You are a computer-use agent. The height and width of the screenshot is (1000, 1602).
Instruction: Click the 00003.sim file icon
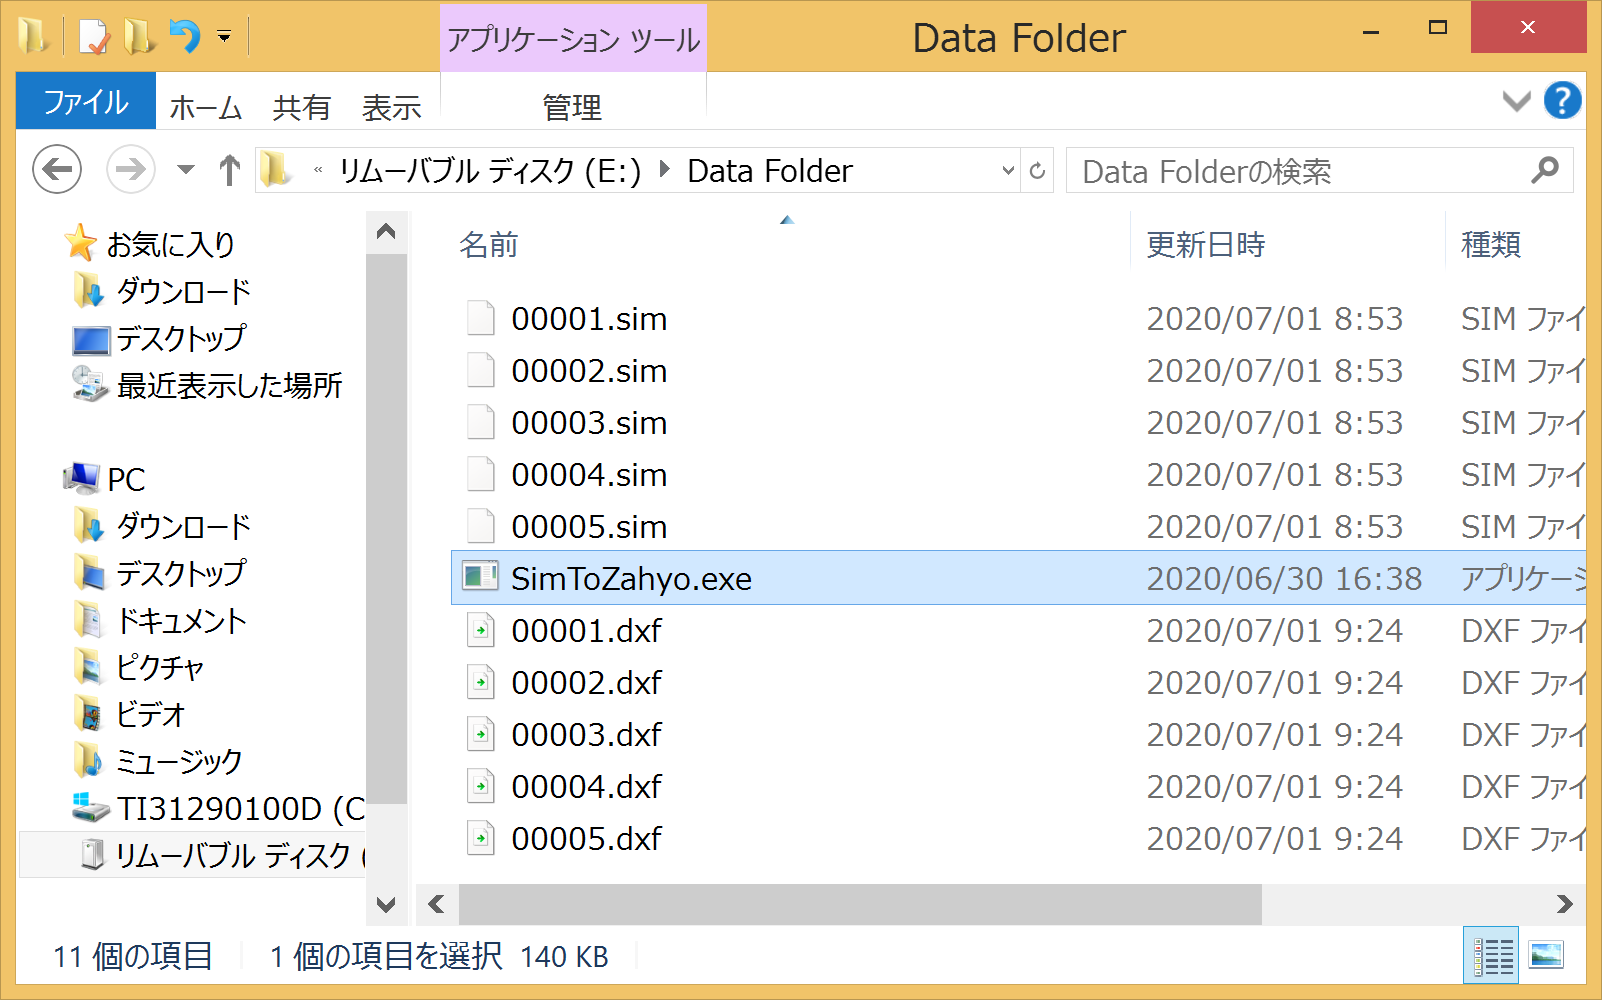point(481,422)
